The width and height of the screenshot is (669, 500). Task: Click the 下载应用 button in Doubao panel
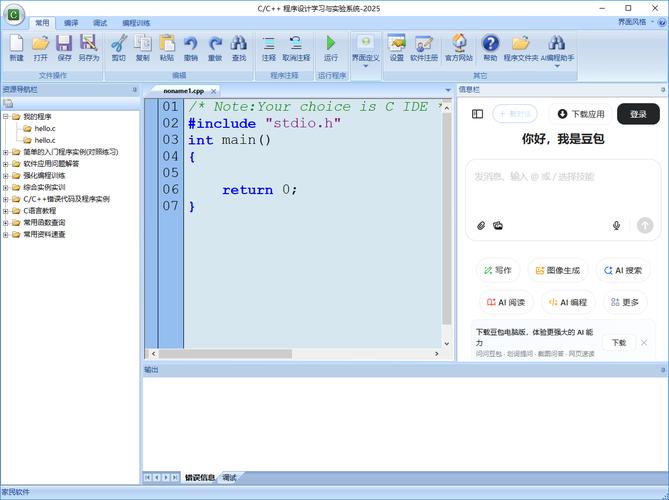pos(581,114)
